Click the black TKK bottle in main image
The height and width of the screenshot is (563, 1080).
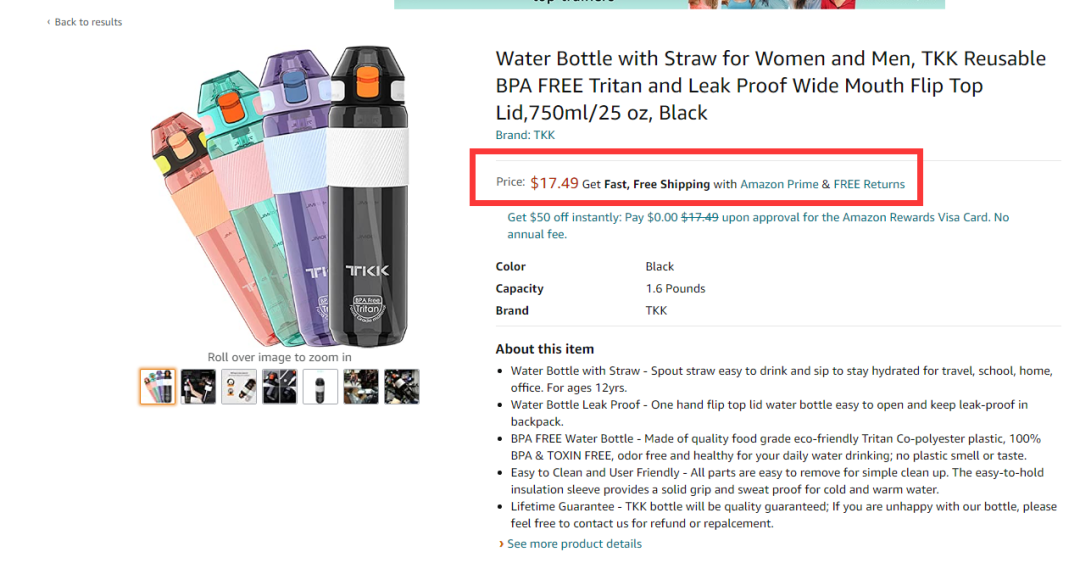tap(367, 200)
